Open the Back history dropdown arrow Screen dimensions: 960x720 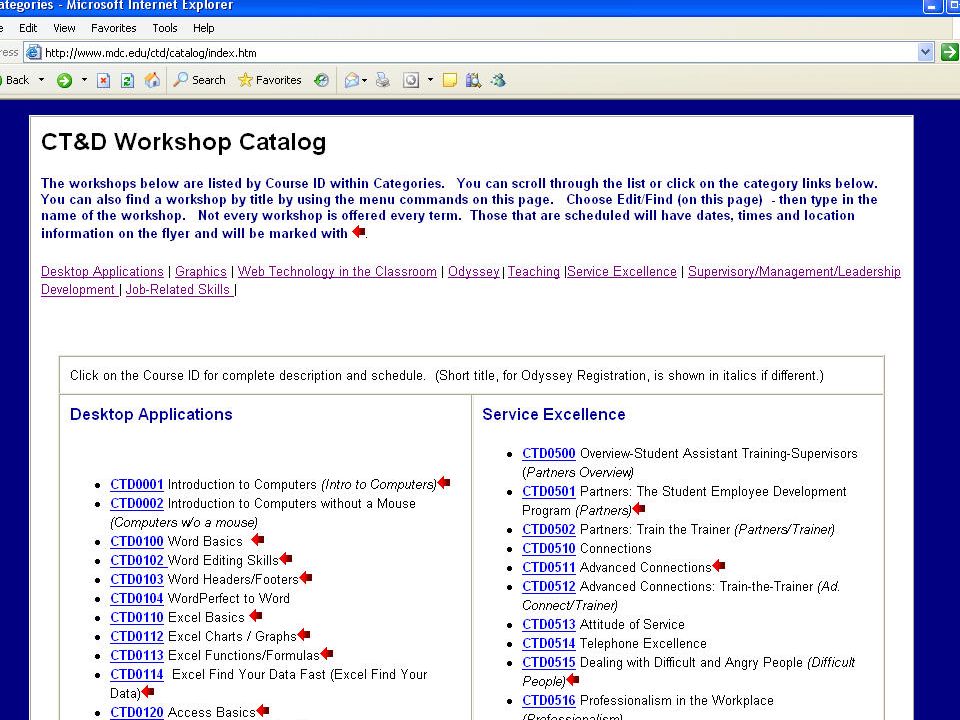(41, 80)
